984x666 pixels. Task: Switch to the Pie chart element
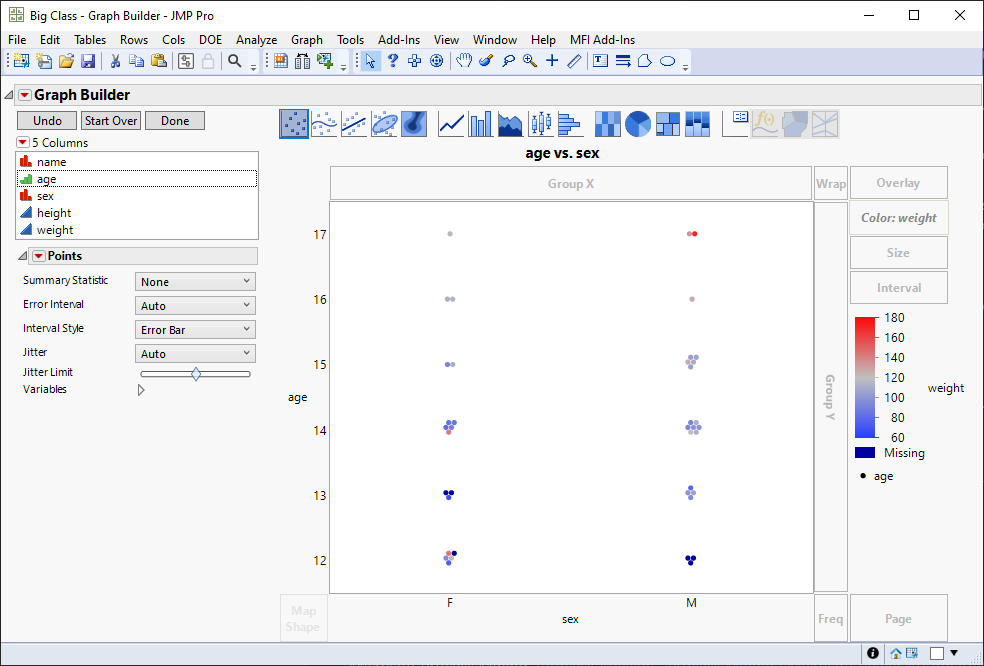[637, 123]
